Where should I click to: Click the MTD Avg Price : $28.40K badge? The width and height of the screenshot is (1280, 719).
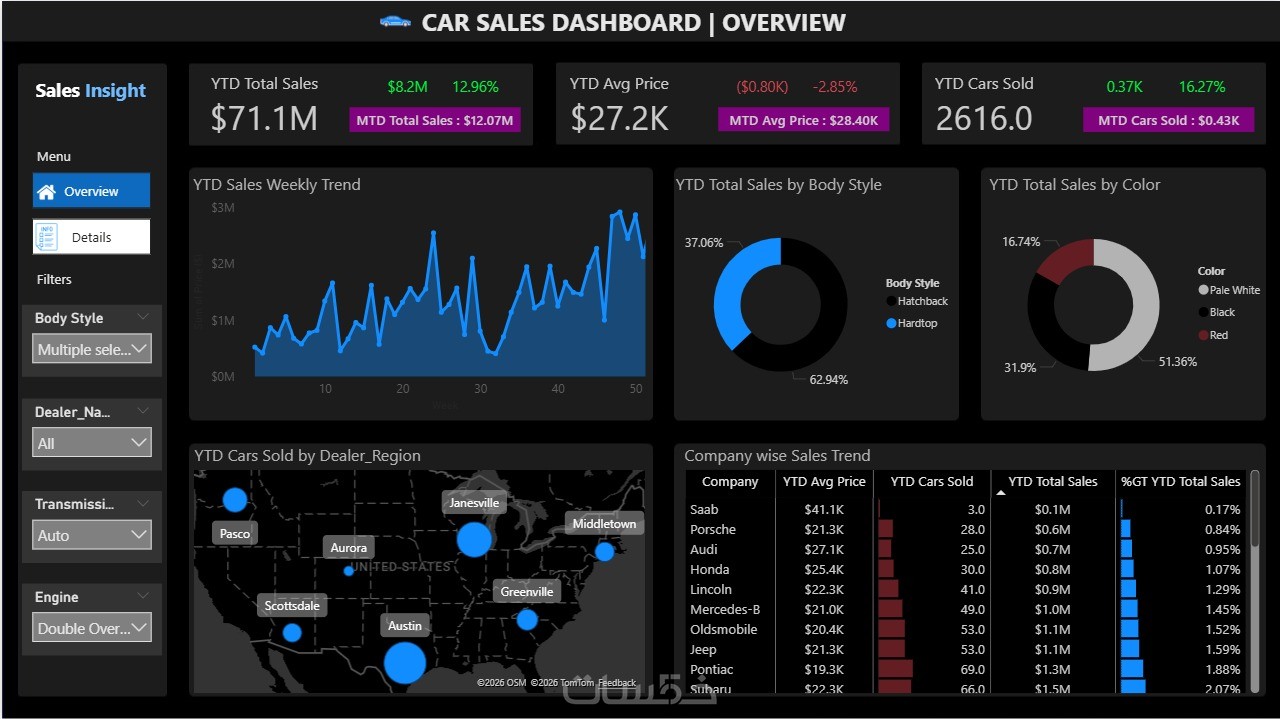[x=803, y=120]
